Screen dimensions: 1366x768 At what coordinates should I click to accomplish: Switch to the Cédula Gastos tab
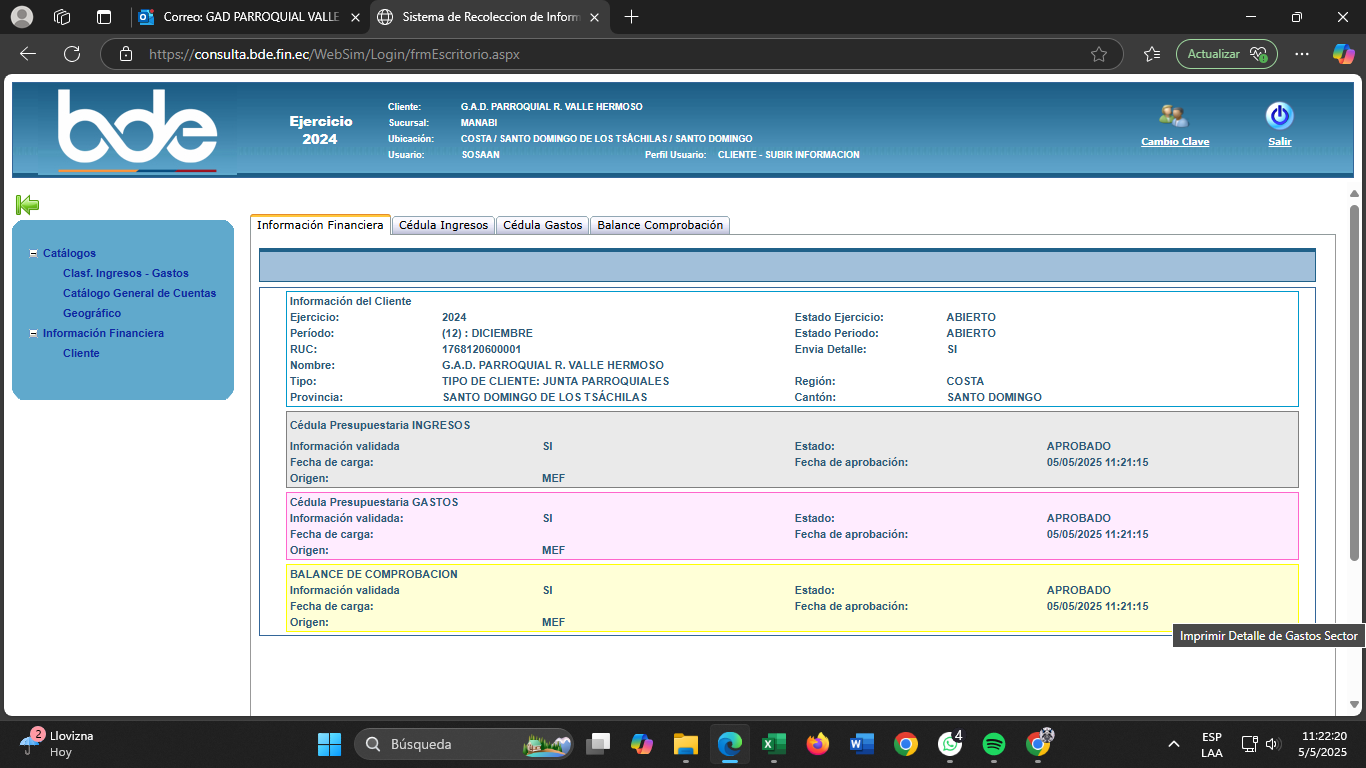pos(542,225)
